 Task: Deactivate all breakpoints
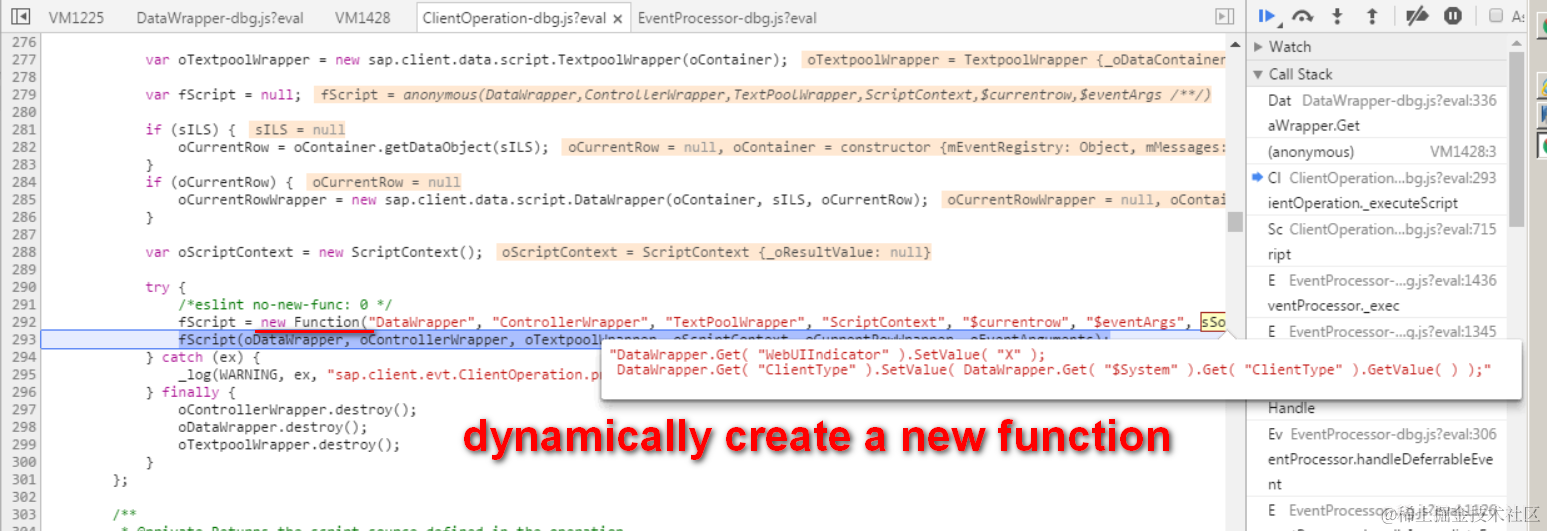[x=1417, y=16]
